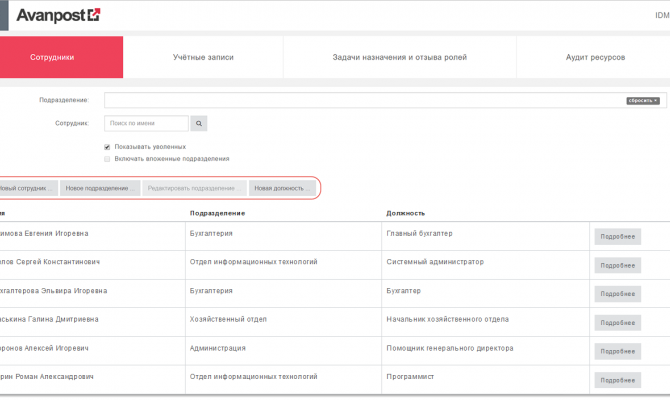Open the "сбросить" dropdown in department field
The width and height of the screenshot is (670, 400).
click(643, 101)
